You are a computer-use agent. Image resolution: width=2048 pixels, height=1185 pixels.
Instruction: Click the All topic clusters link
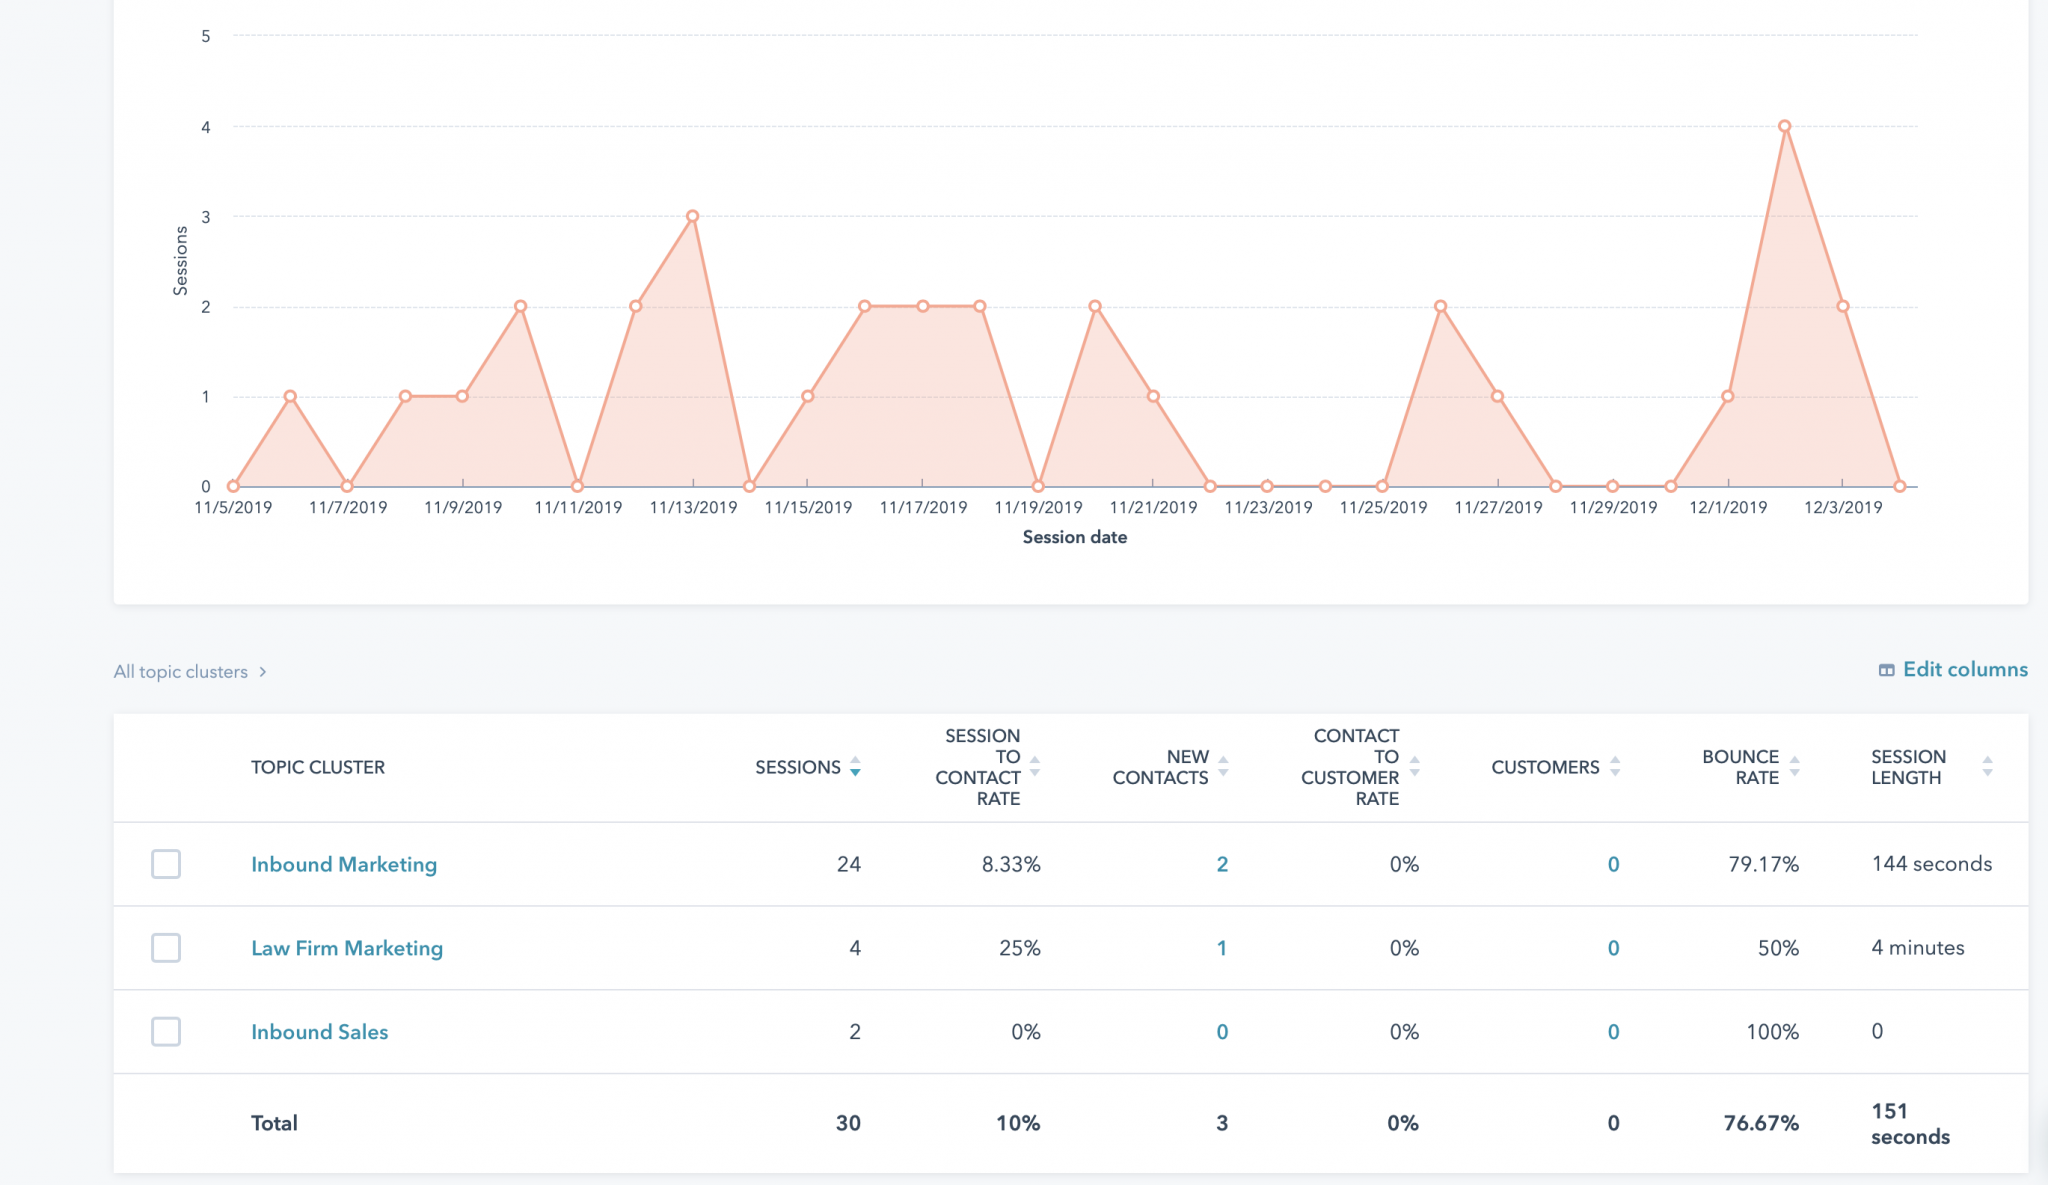(181, 671)
